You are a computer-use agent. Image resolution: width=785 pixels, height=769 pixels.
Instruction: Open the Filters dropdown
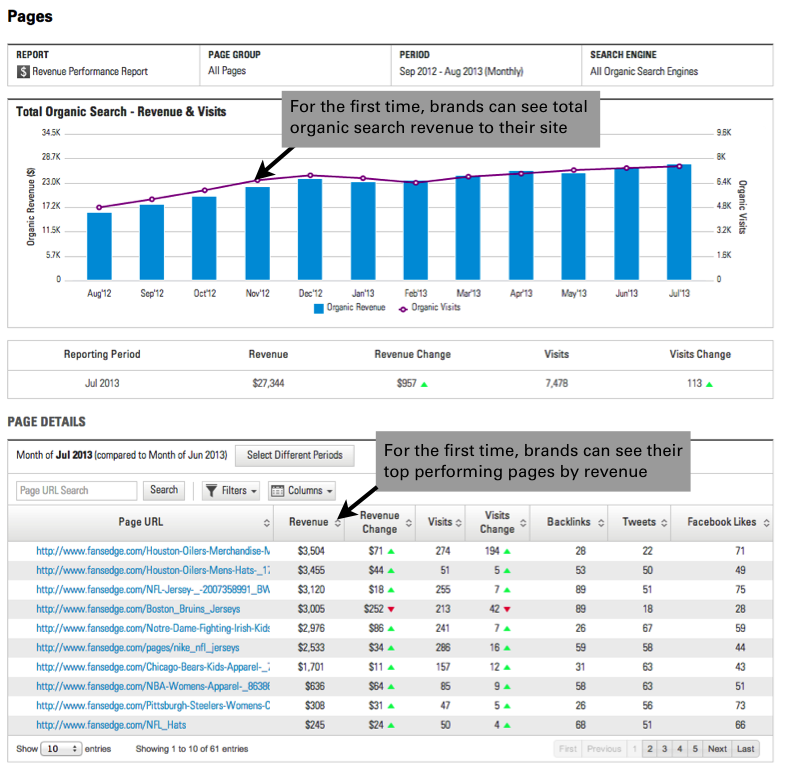click(231, 491)
